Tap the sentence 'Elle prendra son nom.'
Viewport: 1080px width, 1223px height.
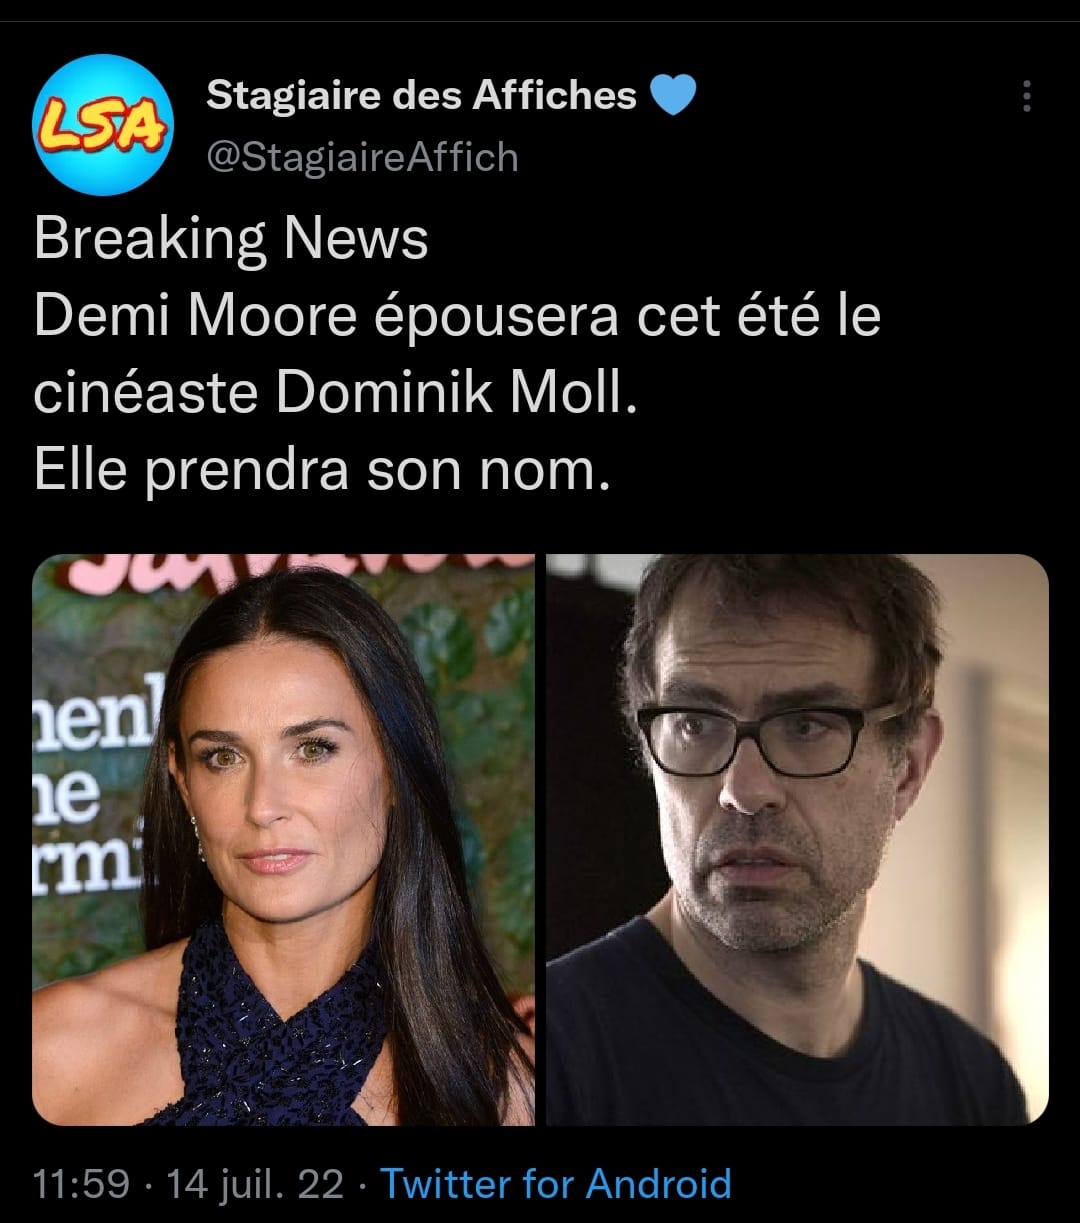322,472
